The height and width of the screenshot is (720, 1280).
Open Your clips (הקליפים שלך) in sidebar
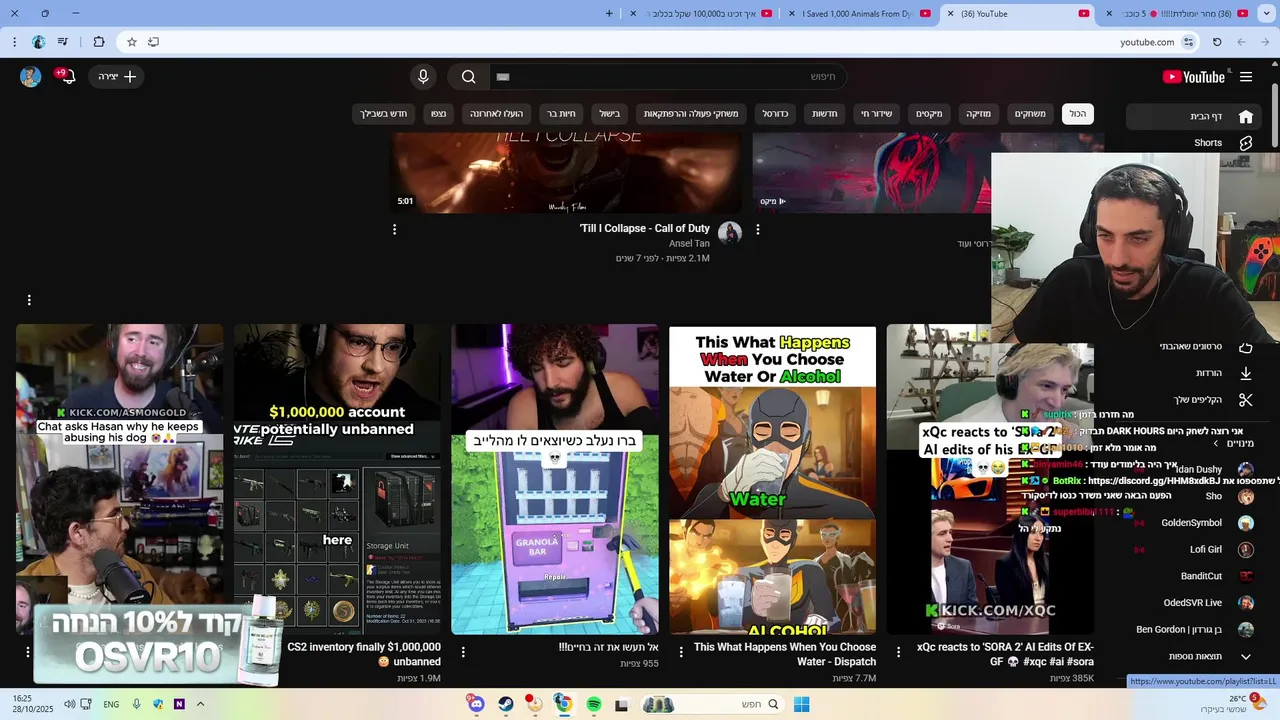click(x=1196, y=400)
